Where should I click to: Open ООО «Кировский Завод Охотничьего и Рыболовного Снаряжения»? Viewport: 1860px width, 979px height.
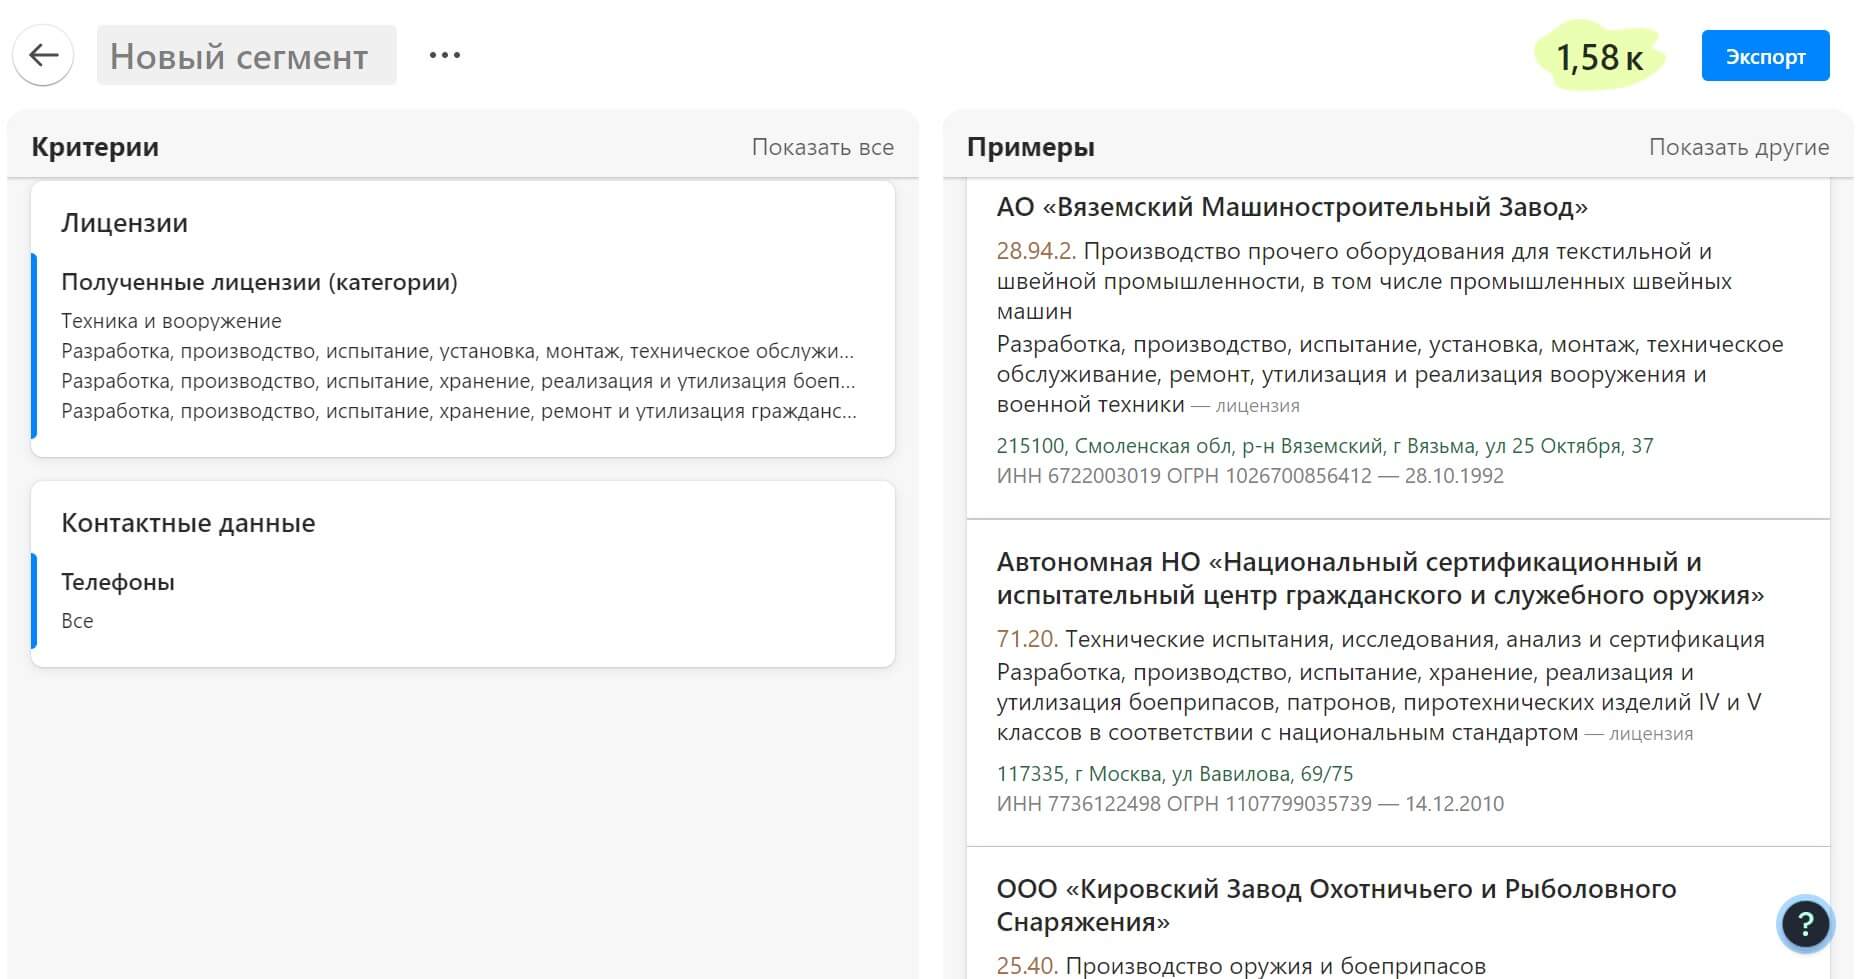tap(1336, 905)
